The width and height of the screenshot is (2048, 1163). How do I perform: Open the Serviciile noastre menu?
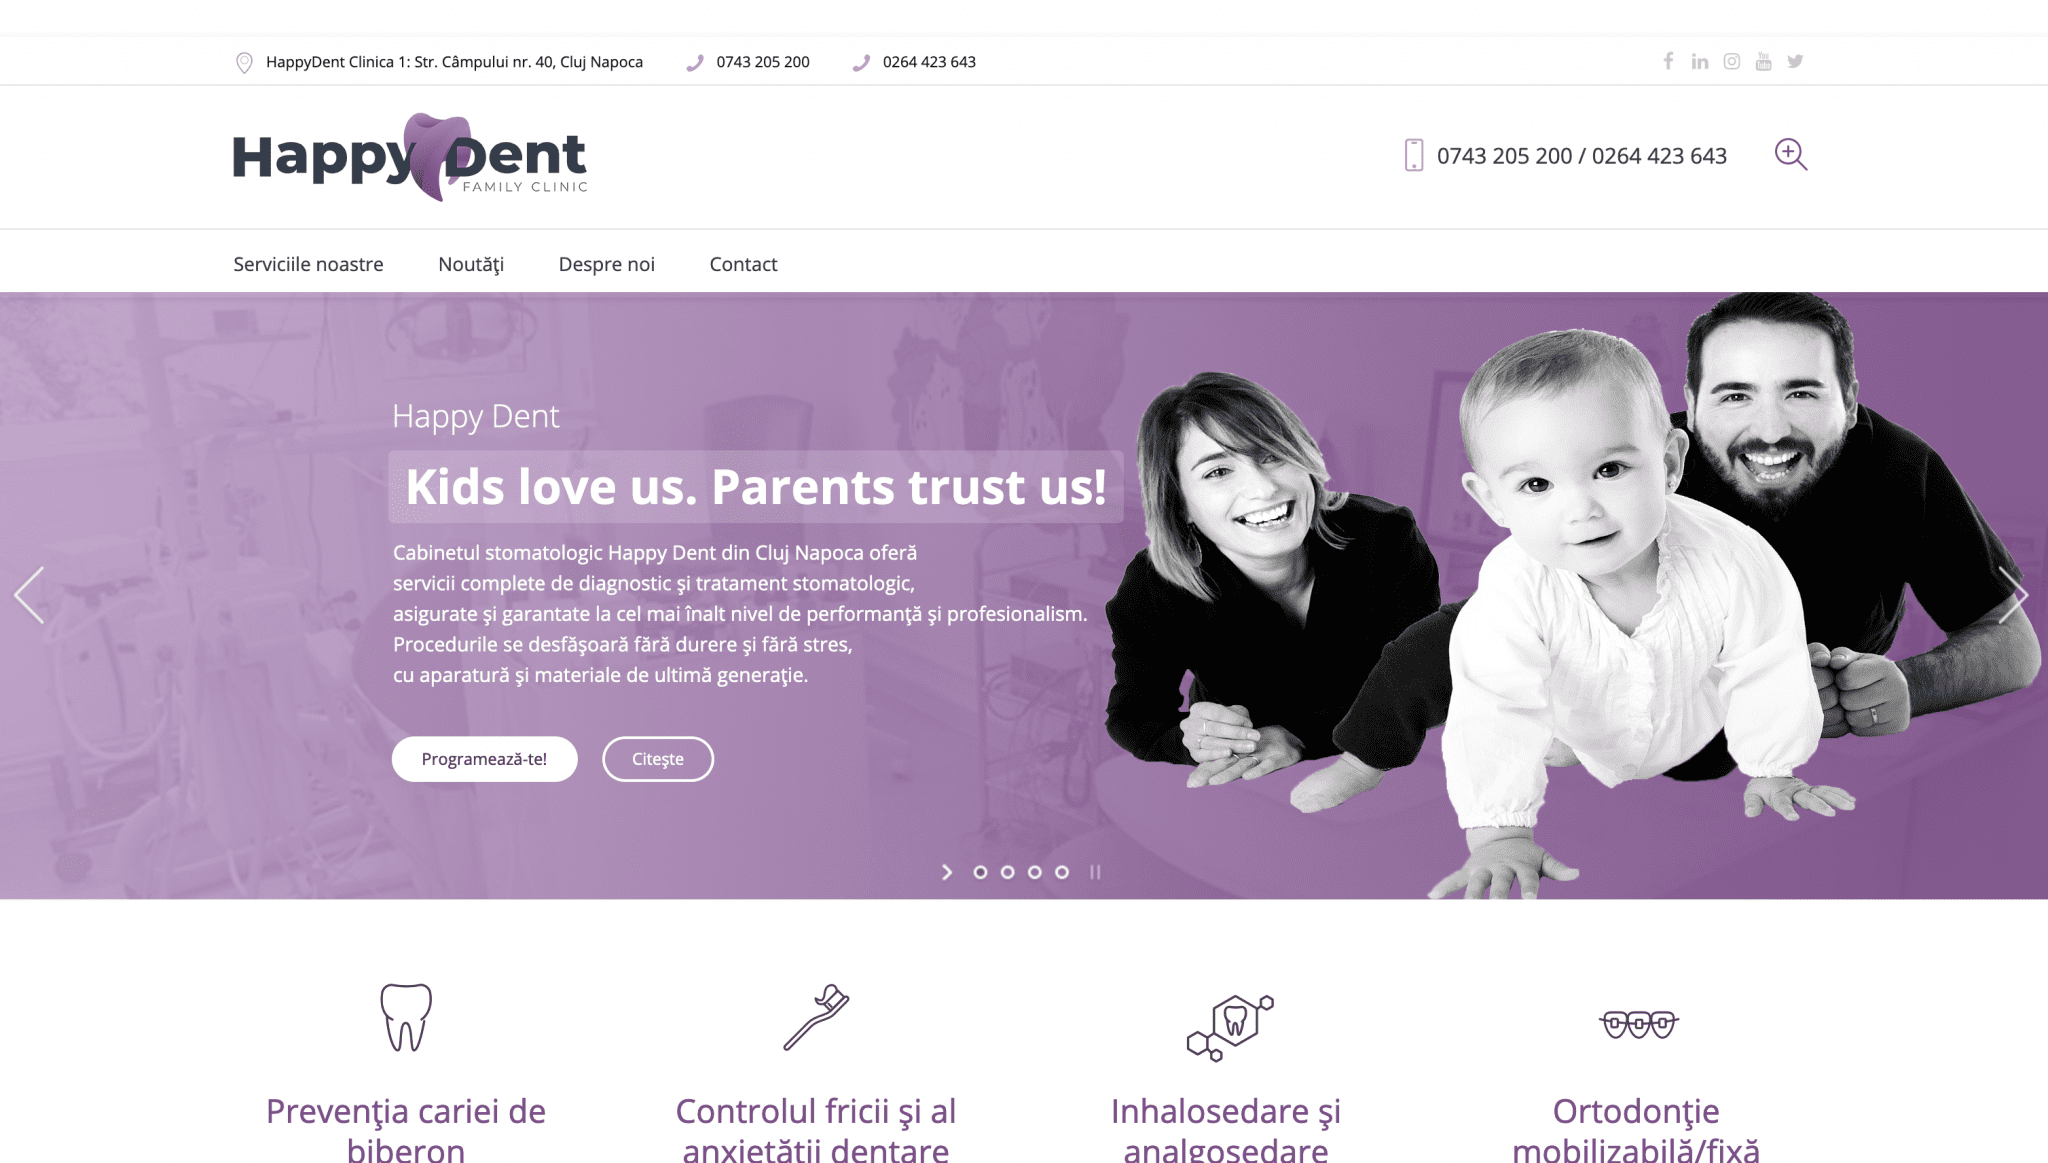coord(308,264)
